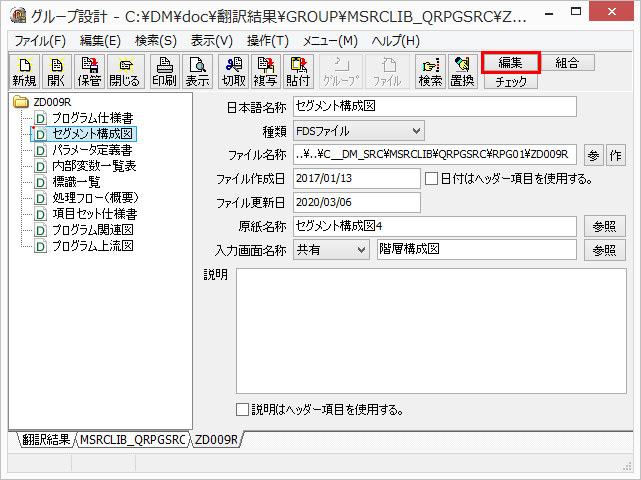Open the 編集(E) menu
Viewport: 641px width, 480px height.
pyautogui.click(x=100, y=41)
